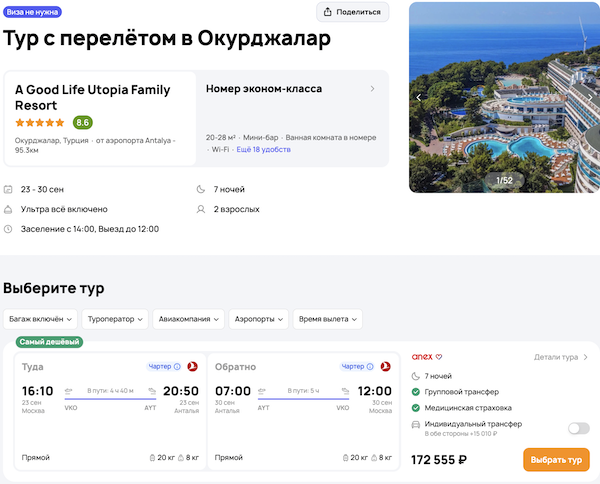This screenshot has width=600, height=484.
Task: Click Turkish Airlines logo on outbound flight
Action: (x=192, y=367)
